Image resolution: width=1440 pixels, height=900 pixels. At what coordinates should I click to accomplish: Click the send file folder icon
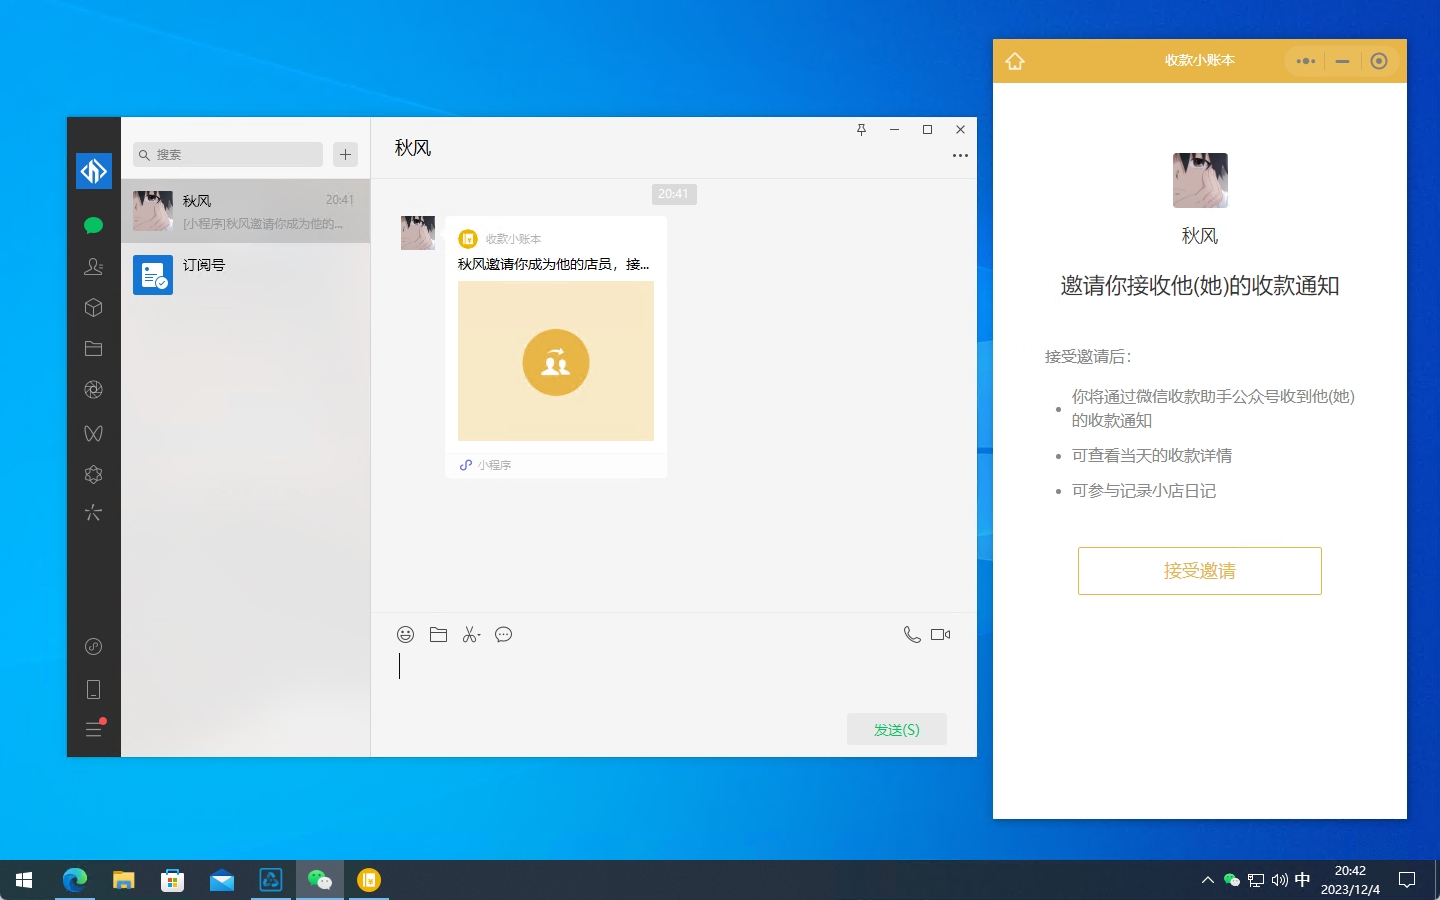tap(438, 635)
